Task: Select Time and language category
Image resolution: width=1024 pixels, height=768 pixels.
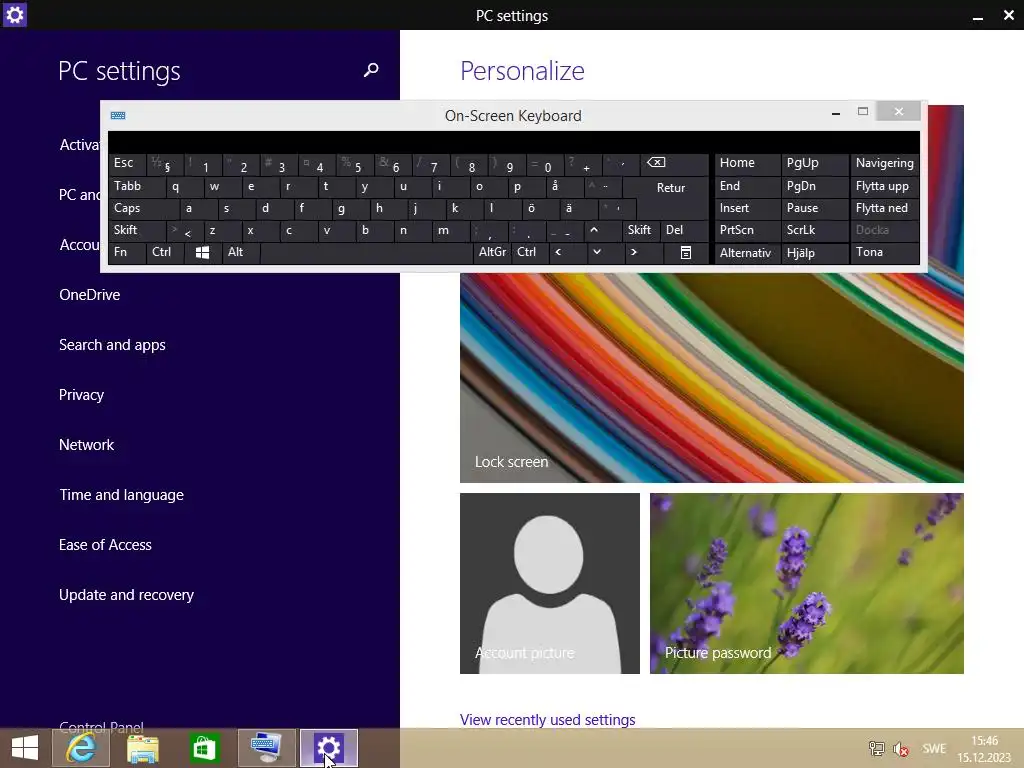Action: click(x=121, y=495)
